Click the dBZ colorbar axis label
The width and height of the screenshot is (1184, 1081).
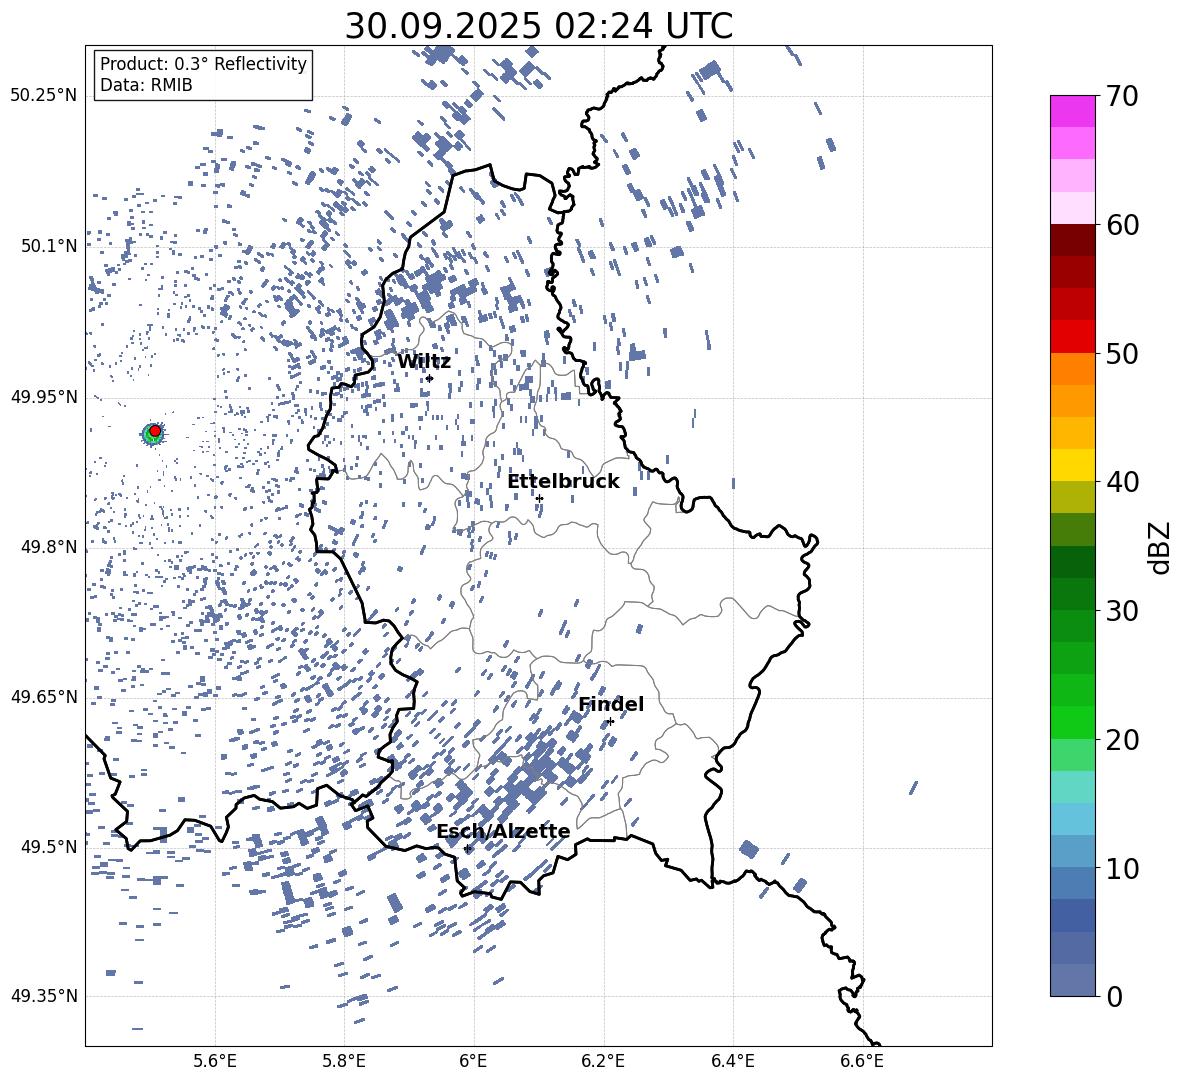point(1160,547)
